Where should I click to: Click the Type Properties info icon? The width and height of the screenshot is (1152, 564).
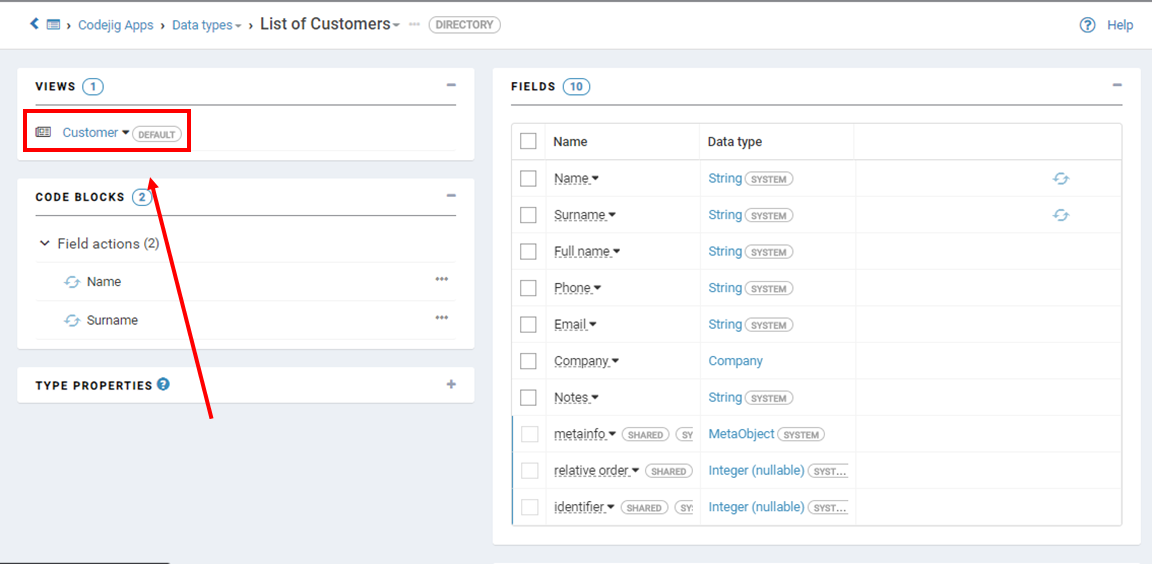(x=163, y=384)
